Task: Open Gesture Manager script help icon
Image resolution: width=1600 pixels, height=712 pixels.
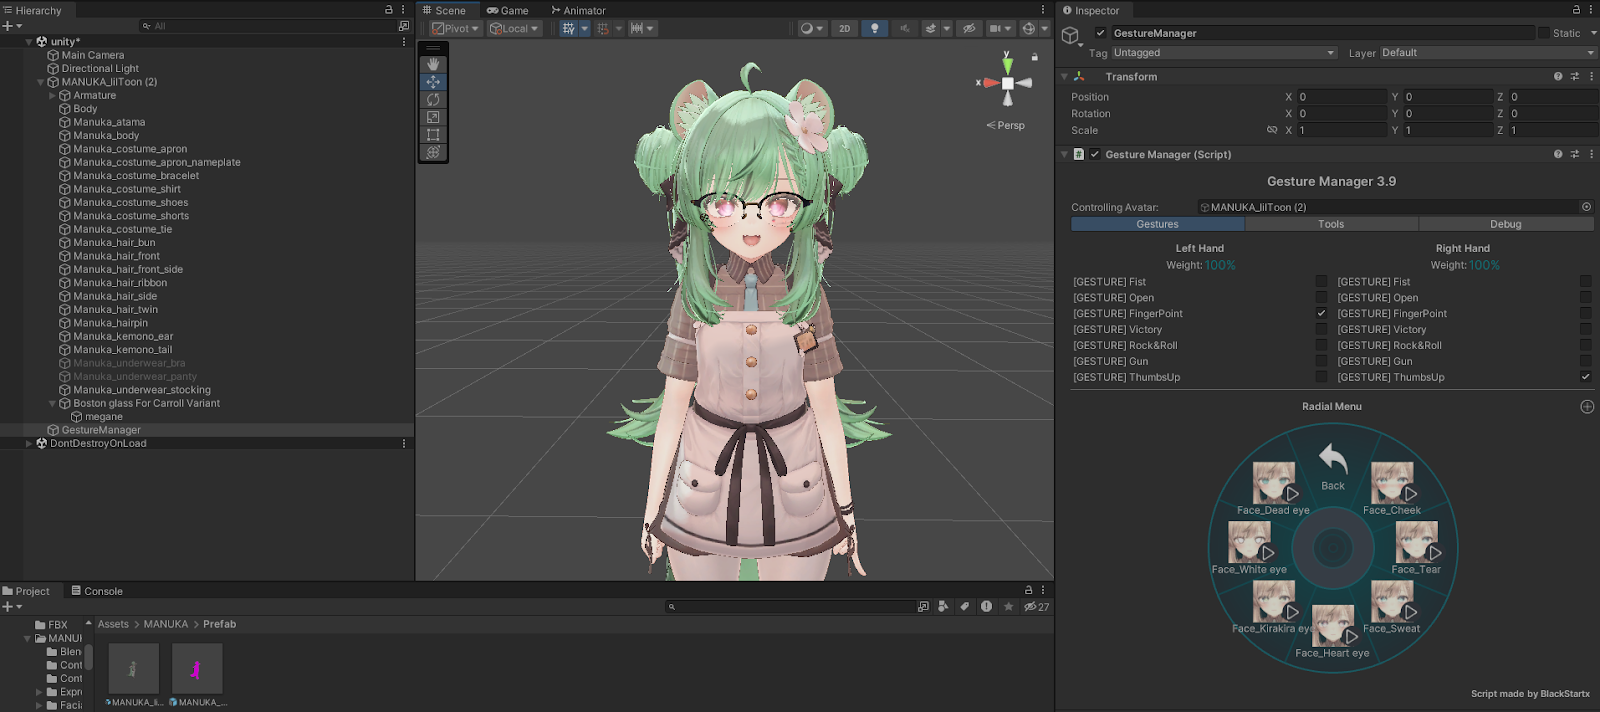Action: pos(1558,155)
